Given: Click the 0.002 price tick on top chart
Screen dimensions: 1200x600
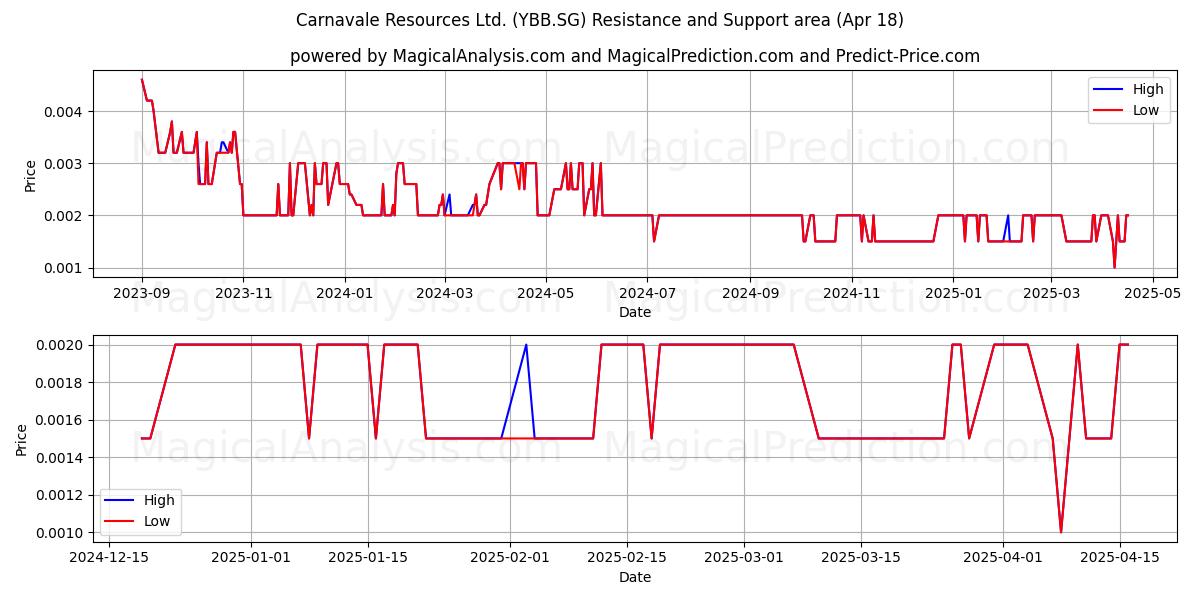Looking at the screenshot, I should [x=64, y=216].
